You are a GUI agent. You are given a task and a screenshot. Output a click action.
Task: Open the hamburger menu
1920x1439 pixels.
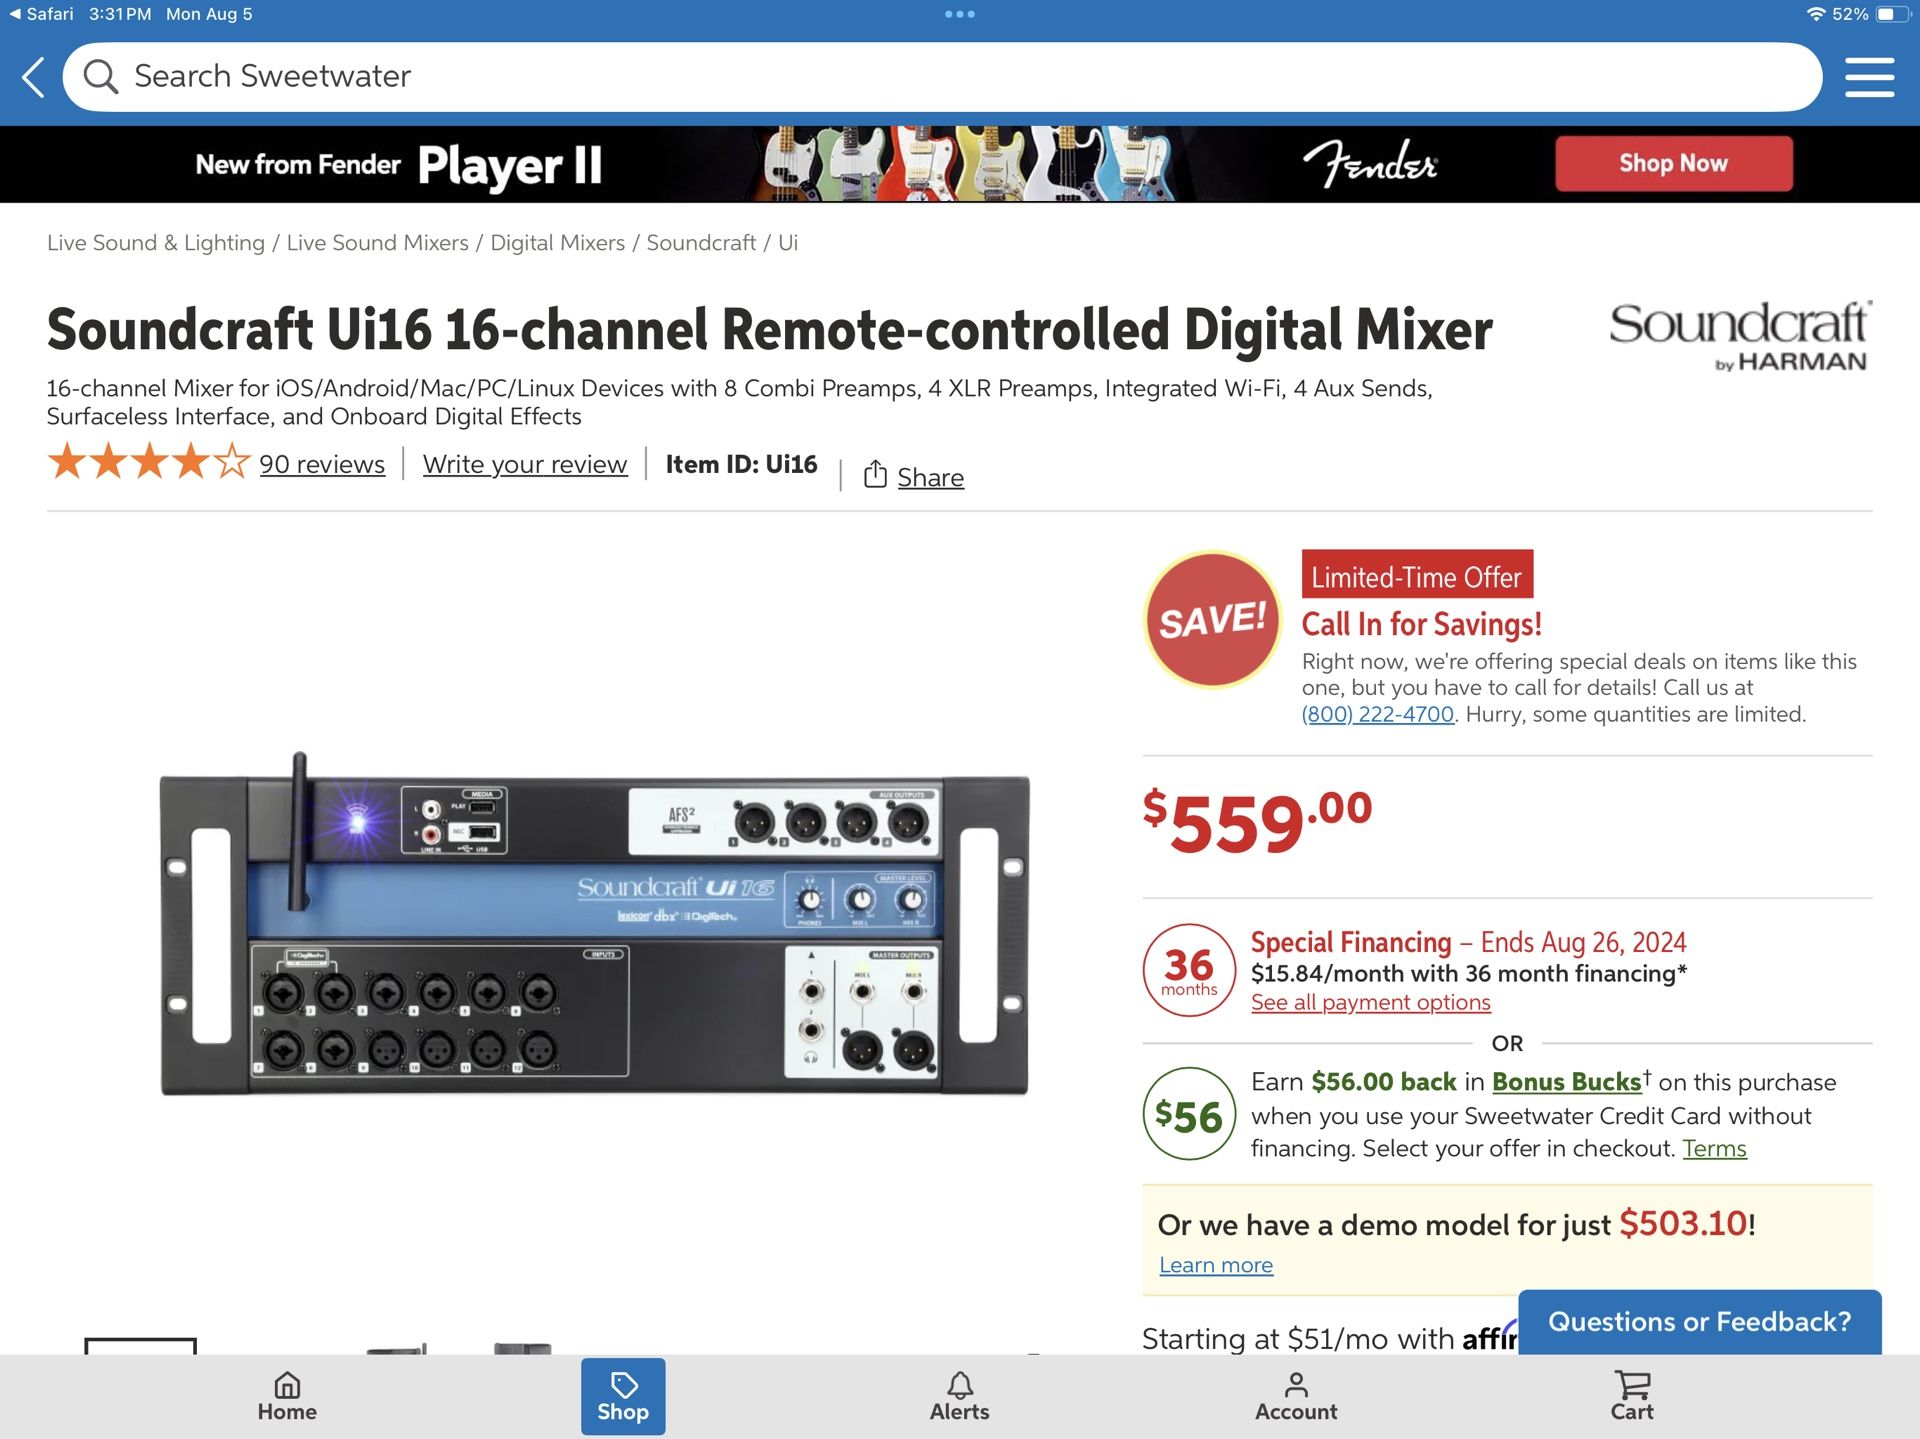1869,77
